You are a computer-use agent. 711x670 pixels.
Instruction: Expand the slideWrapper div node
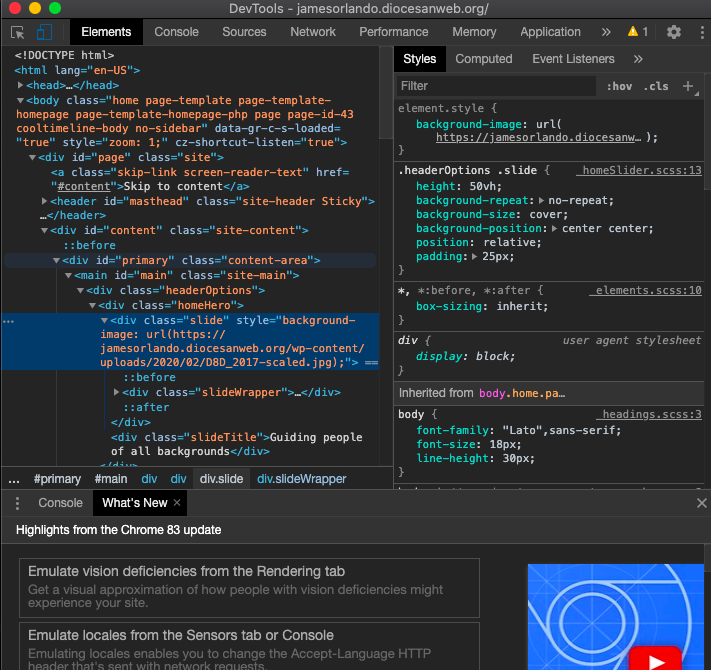tap(117, 392)
